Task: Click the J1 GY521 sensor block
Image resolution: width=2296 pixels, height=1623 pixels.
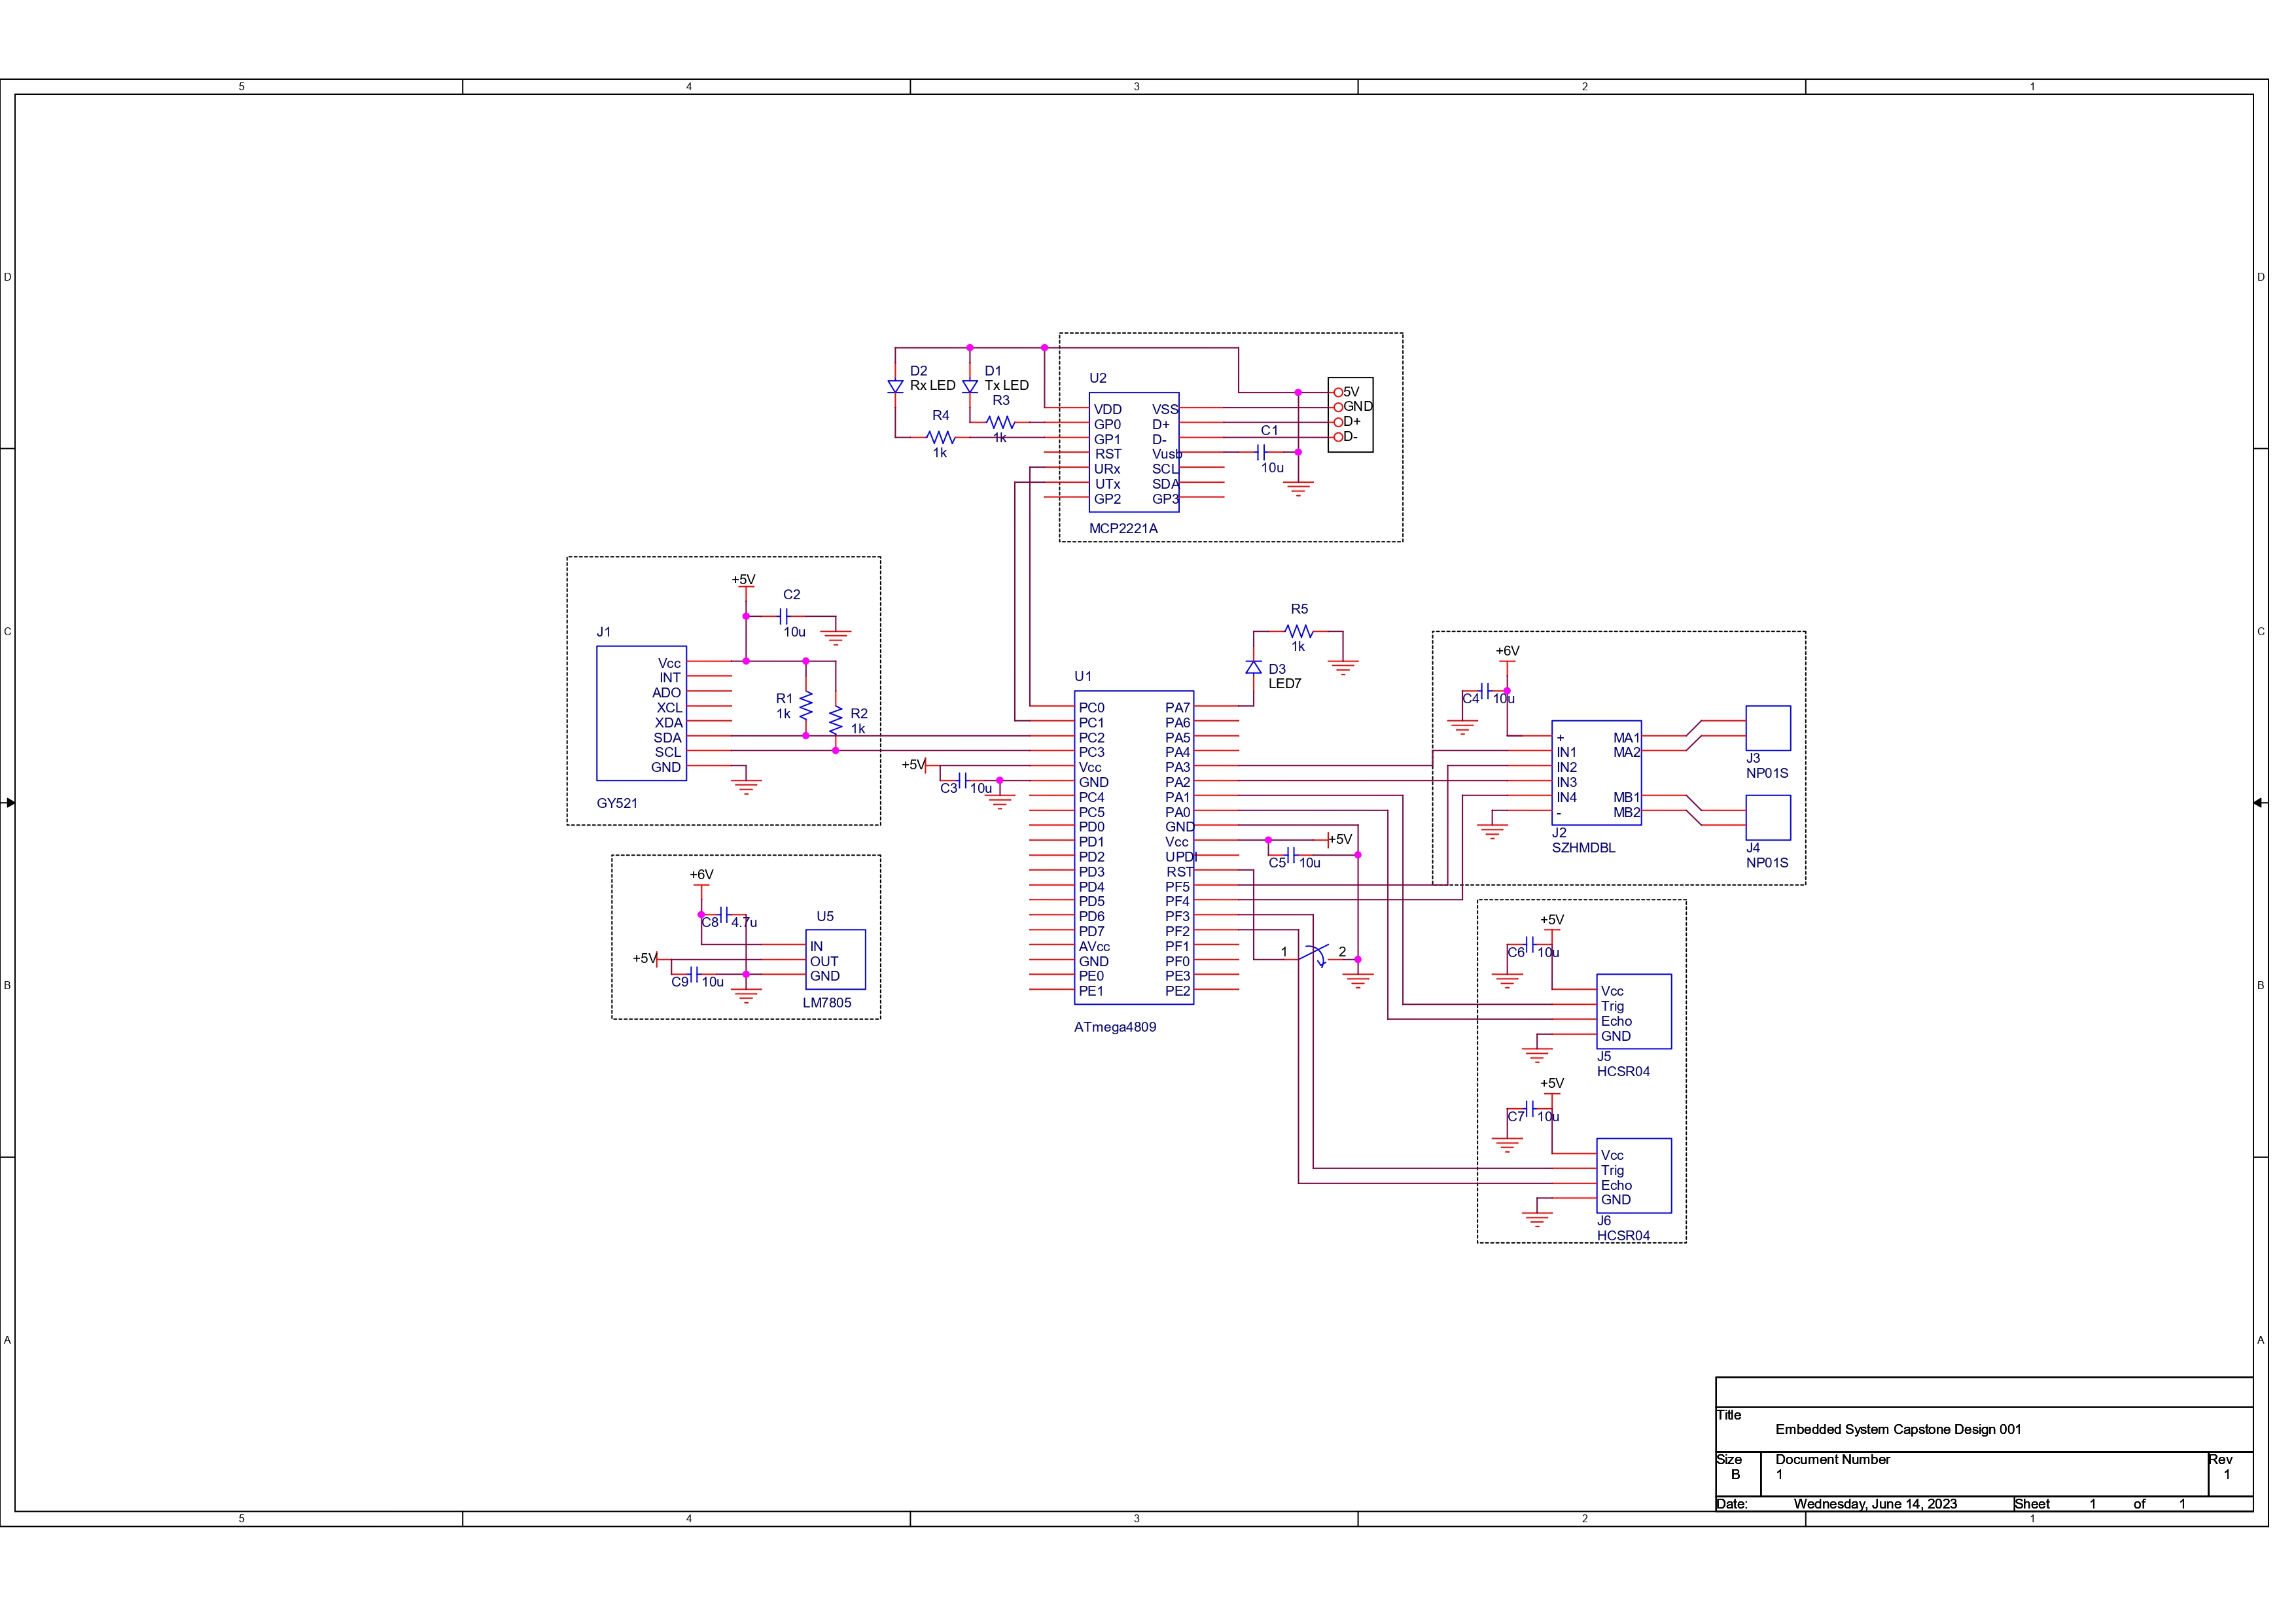Action: [641, 713]
